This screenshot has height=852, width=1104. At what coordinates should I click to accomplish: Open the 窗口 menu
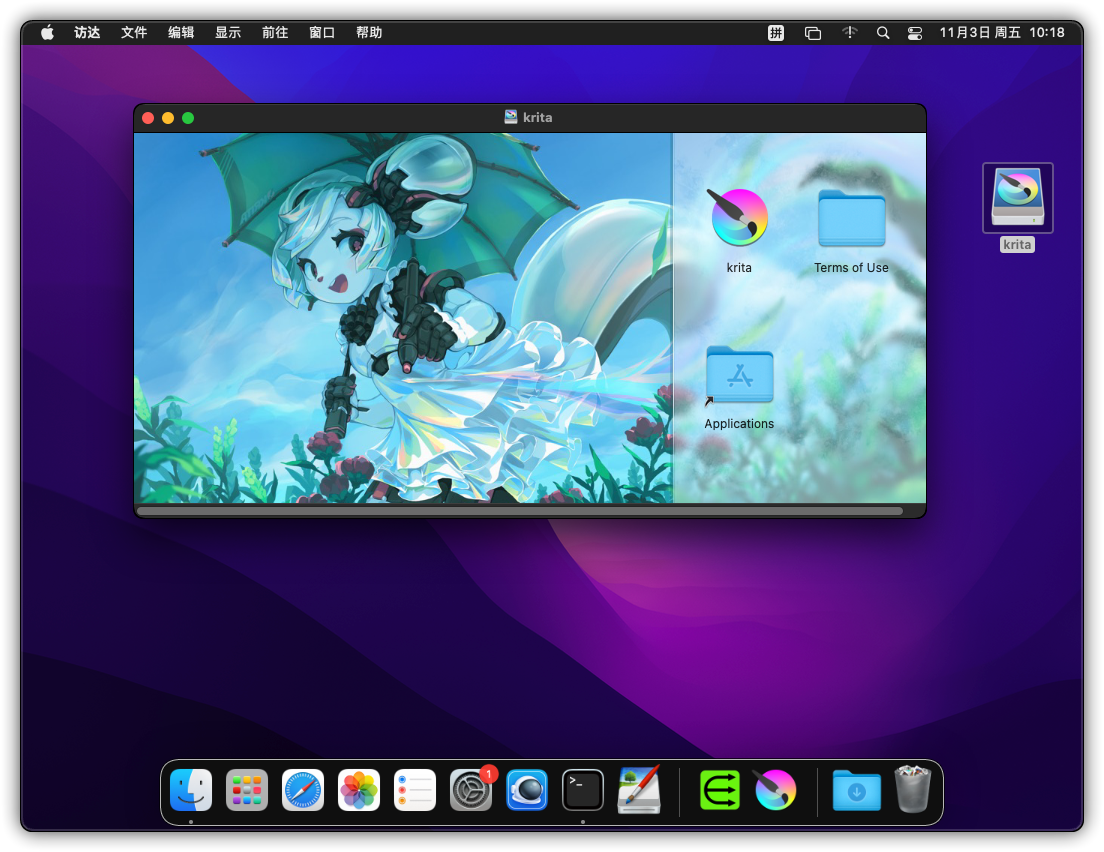coord(322,32)
